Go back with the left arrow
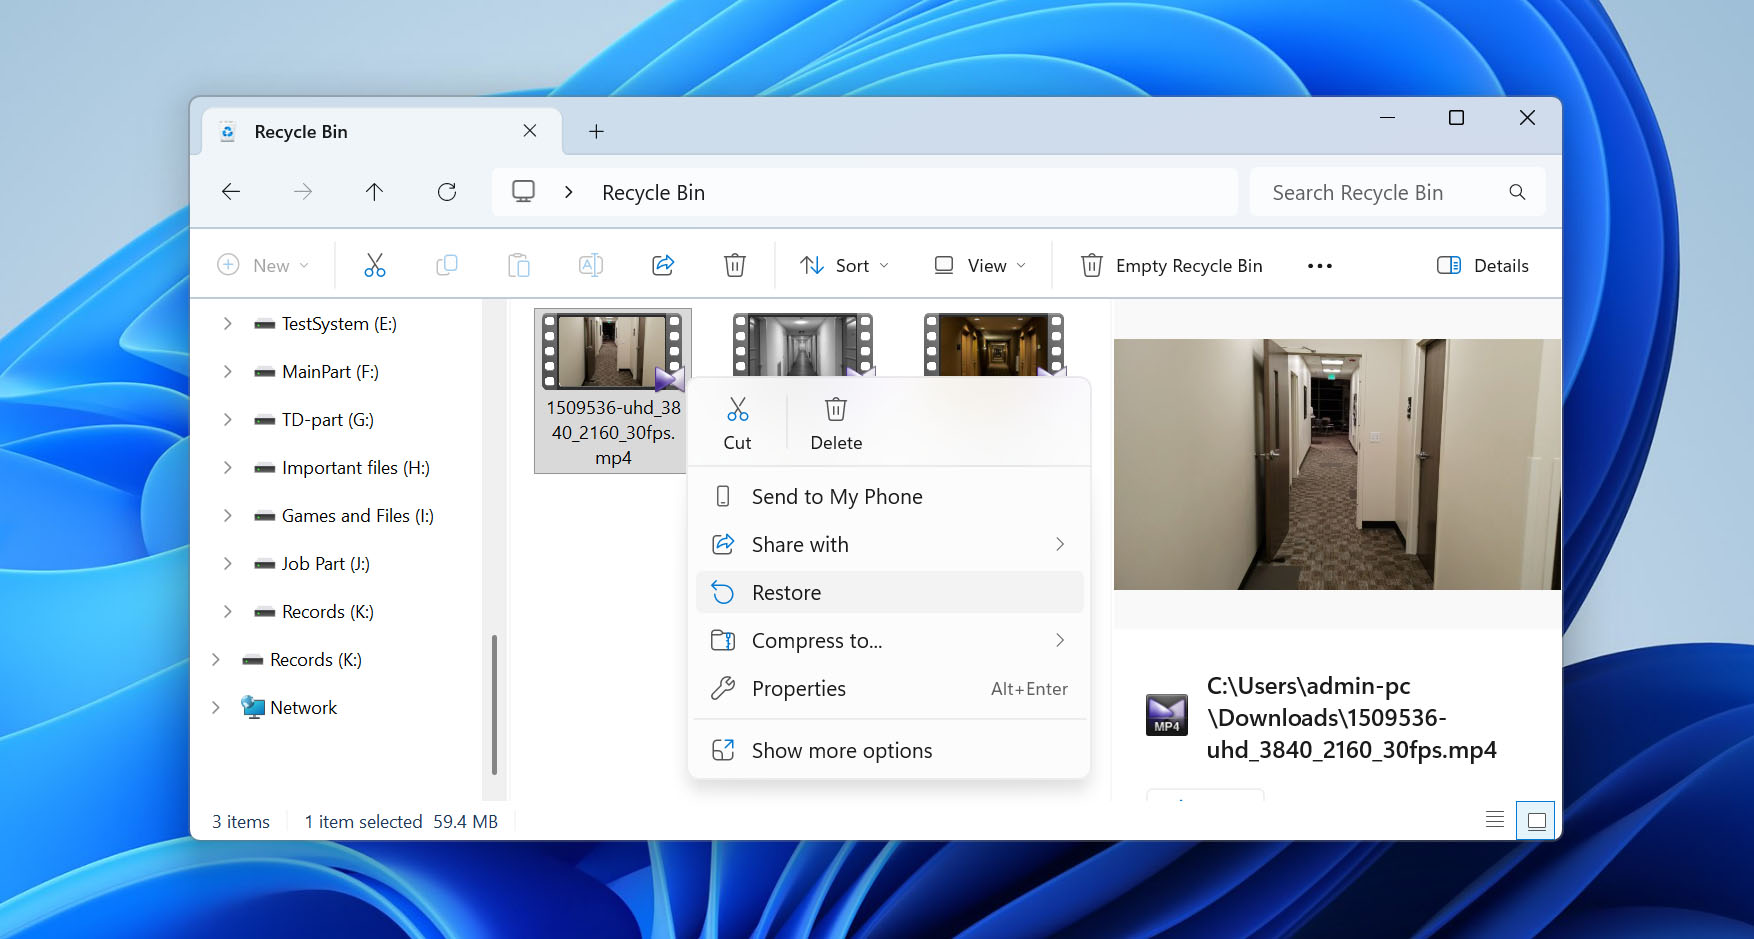Image resolution: width=1754 pixels, height=939 pixels. click(x=231, y=191)
